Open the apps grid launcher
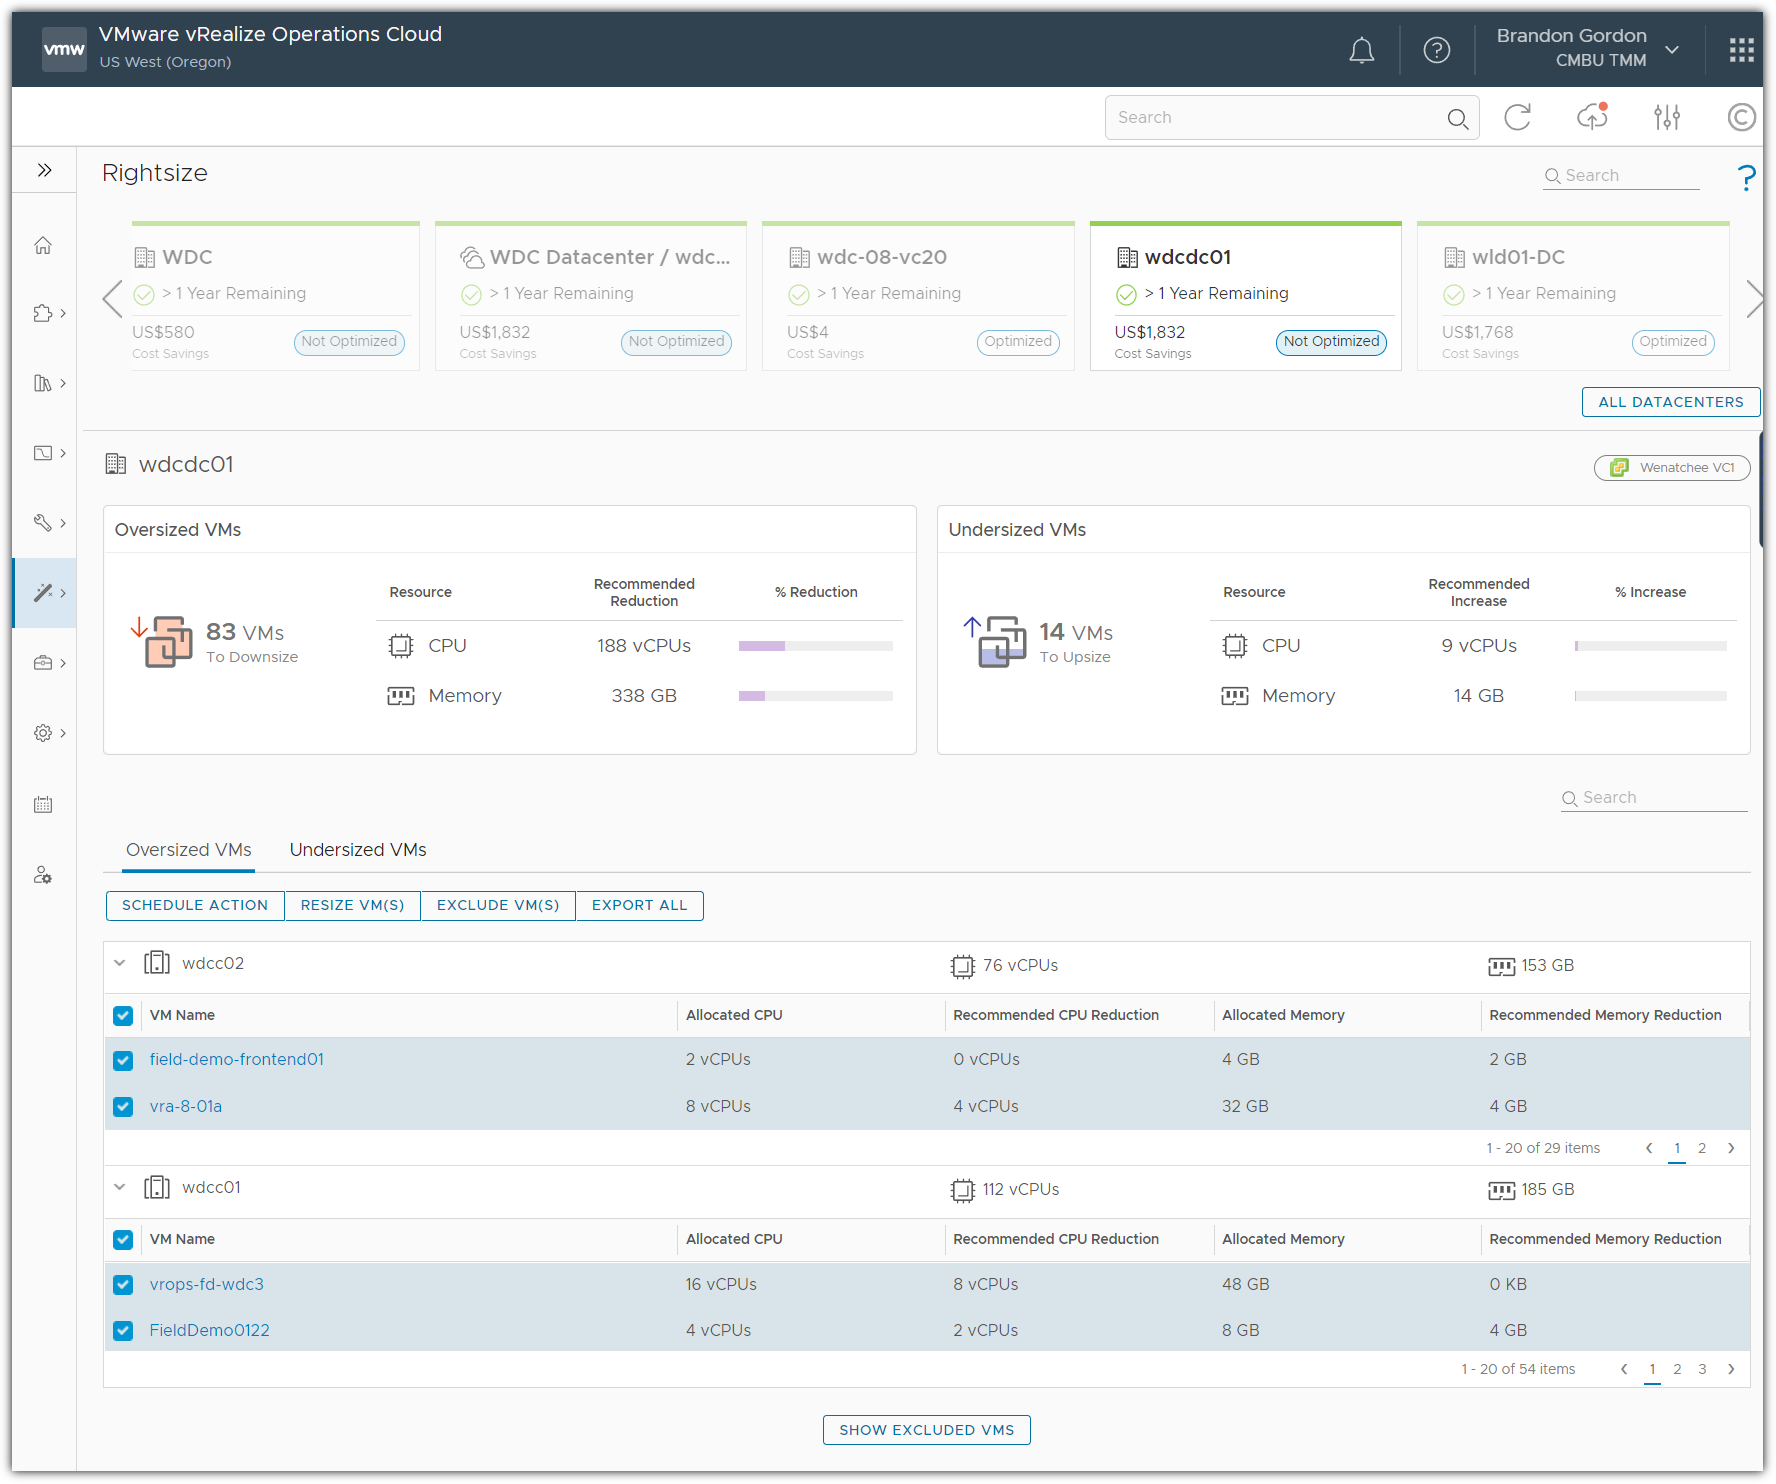This screenshot has height=1484, width=1776. coord(1741,50)
